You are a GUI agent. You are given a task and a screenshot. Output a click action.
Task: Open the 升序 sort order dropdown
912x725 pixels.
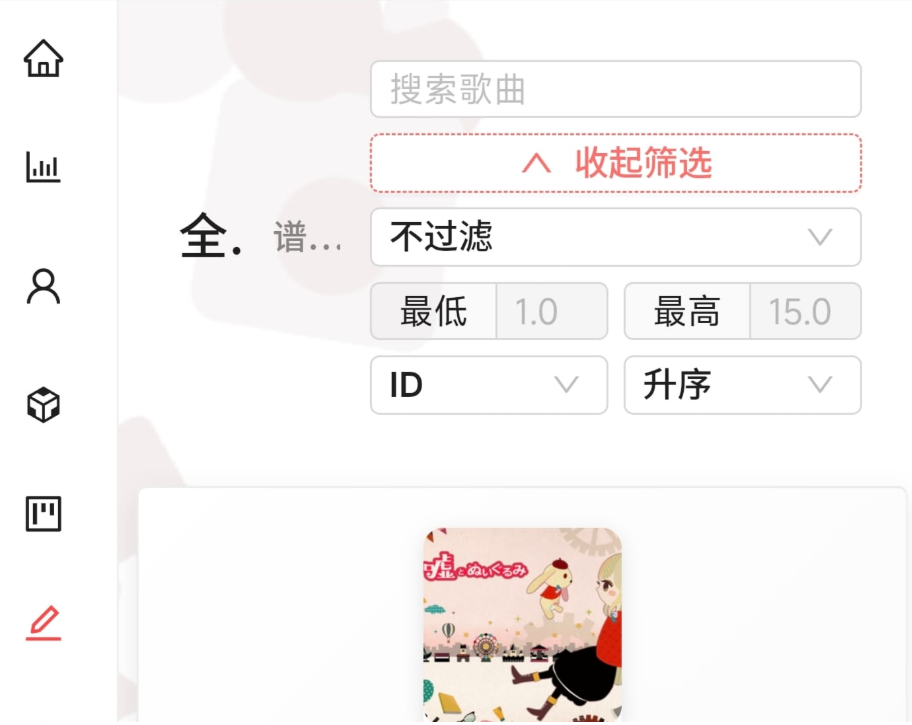(743, 385)
